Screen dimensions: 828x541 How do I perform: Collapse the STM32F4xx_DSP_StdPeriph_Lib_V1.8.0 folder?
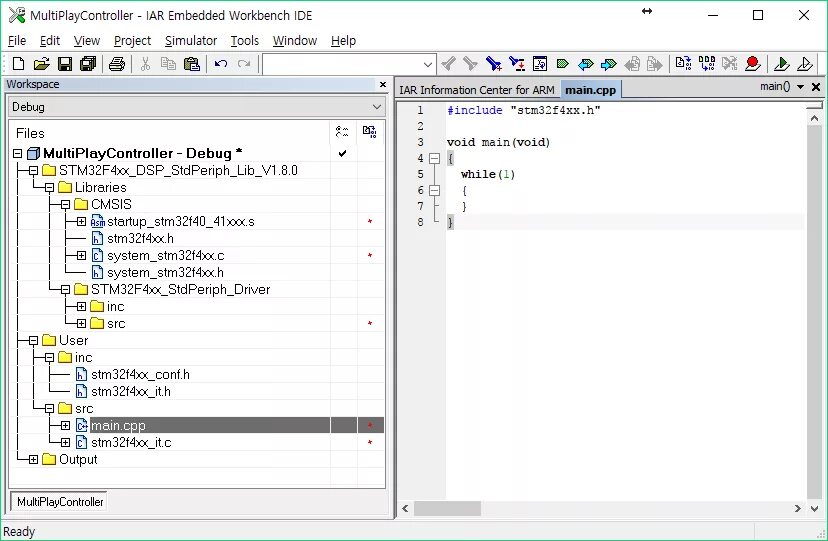33,170
